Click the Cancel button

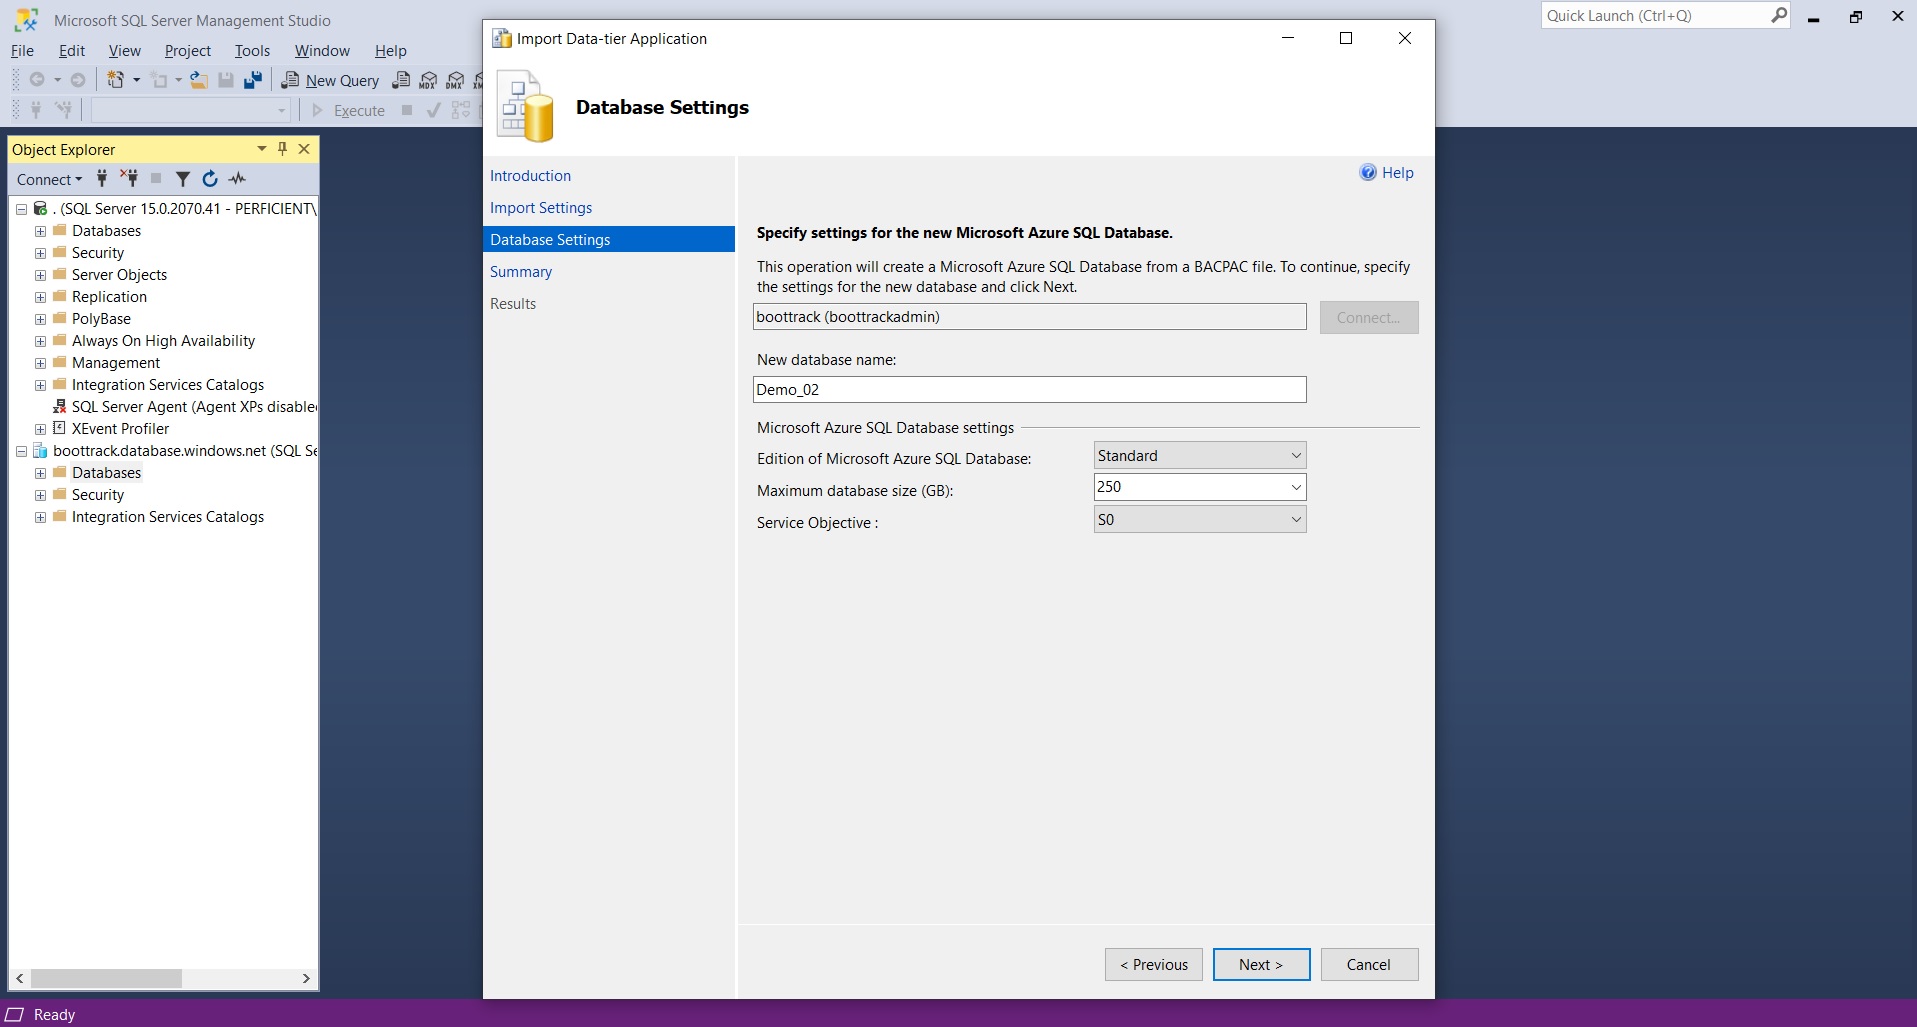[1369, 965]
